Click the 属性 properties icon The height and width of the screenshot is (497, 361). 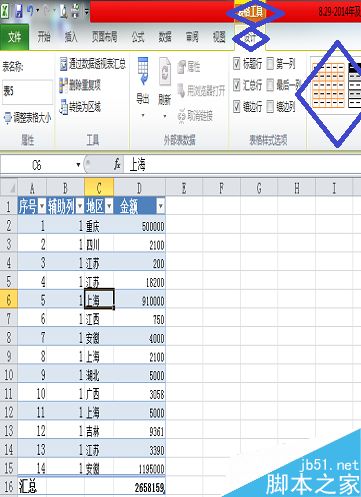coord(182,67)
